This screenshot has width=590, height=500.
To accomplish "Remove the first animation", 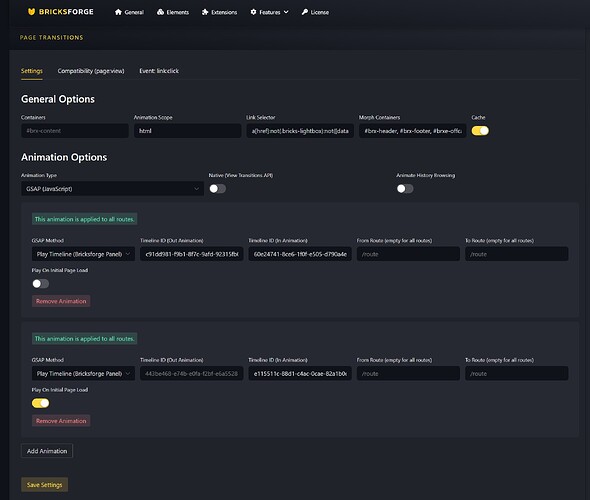I will coord(61,301).
